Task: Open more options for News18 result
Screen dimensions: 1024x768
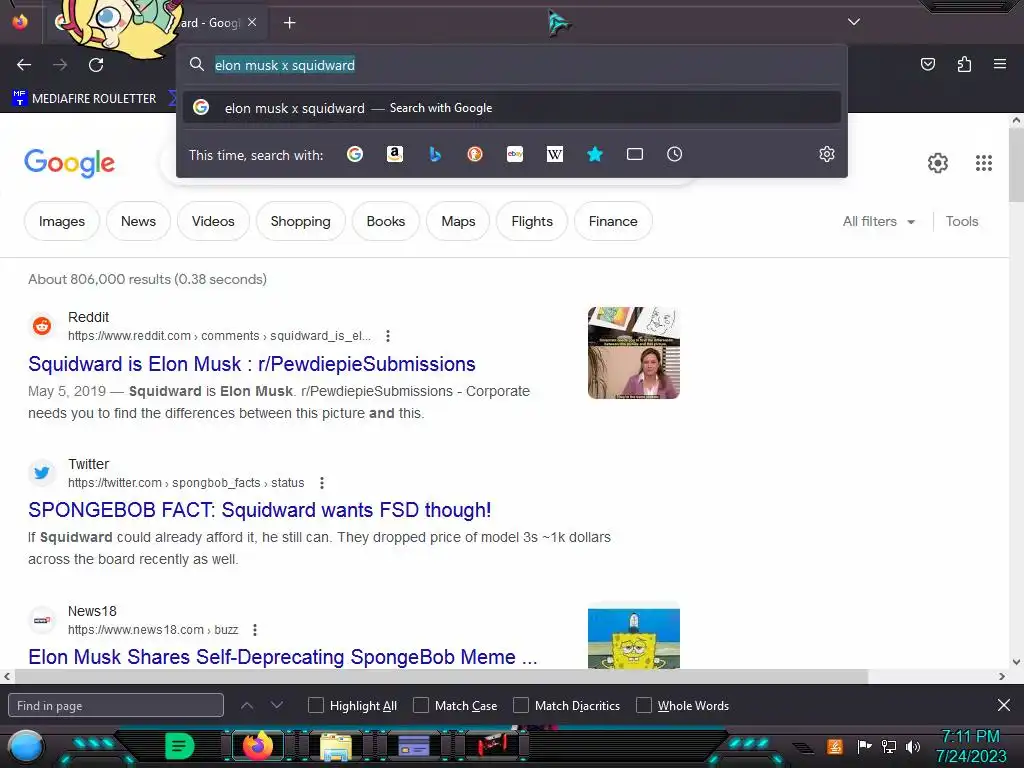Action: 255,630
